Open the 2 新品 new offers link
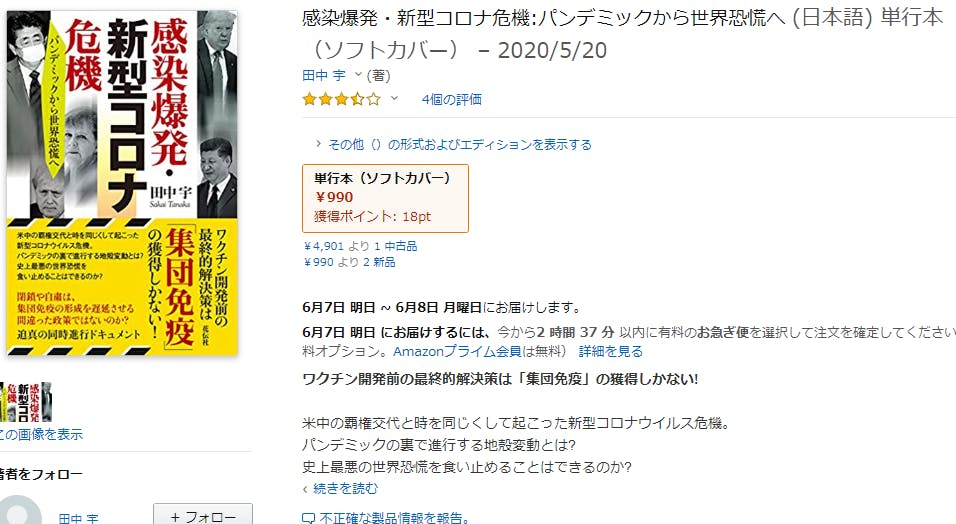 pos(379,262)
